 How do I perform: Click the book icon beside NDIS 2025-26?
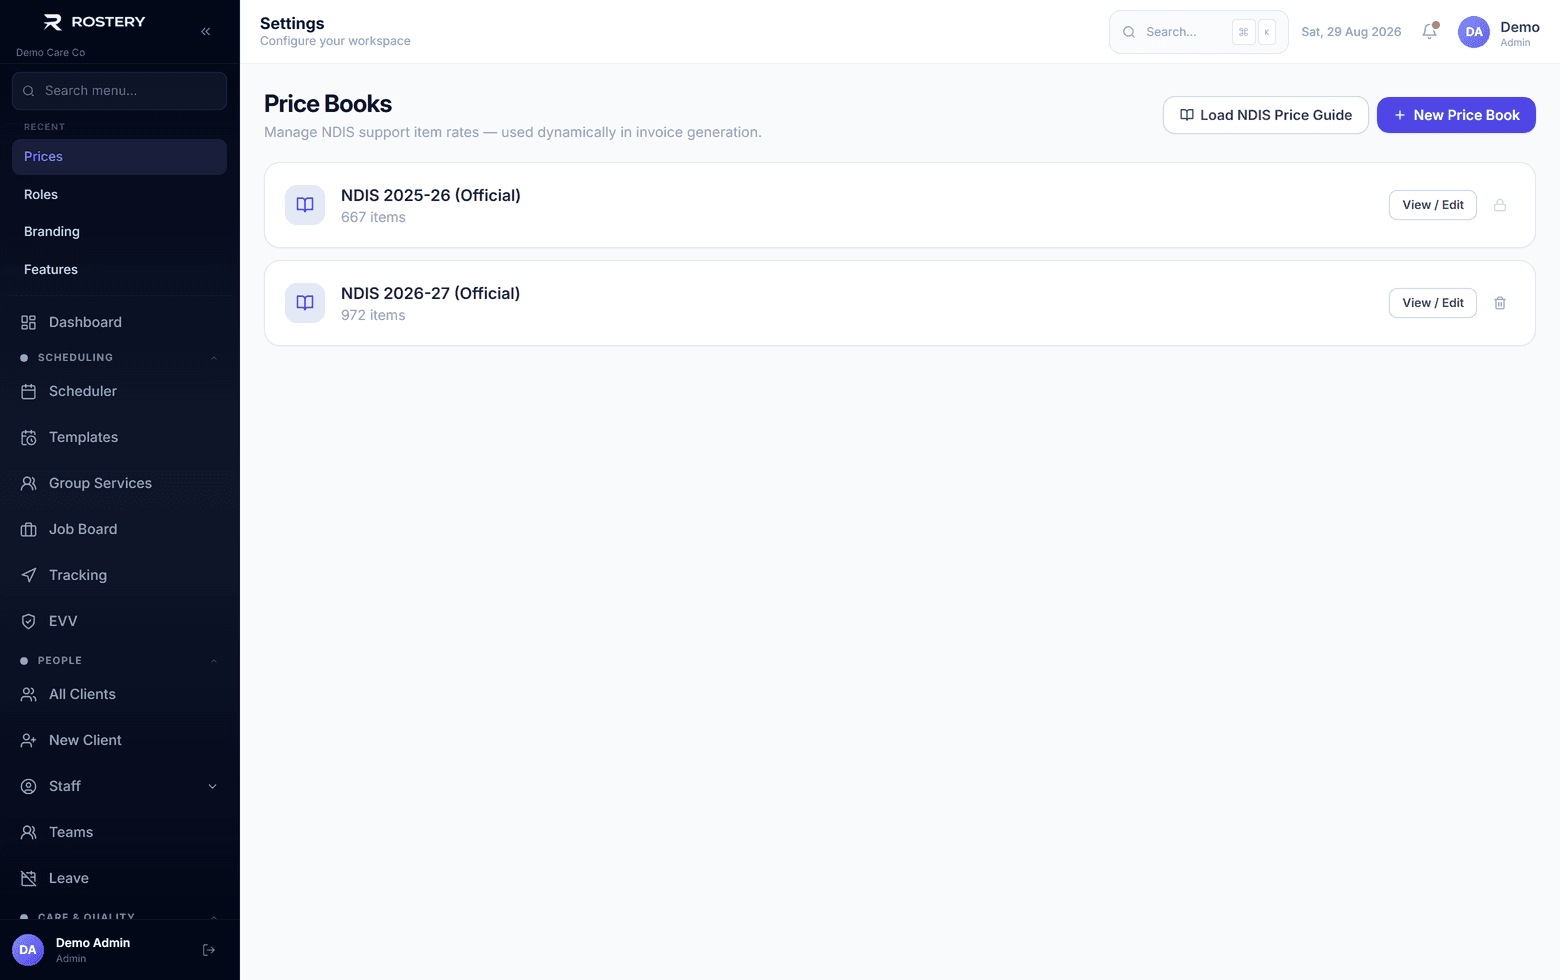tap(305, 205)
